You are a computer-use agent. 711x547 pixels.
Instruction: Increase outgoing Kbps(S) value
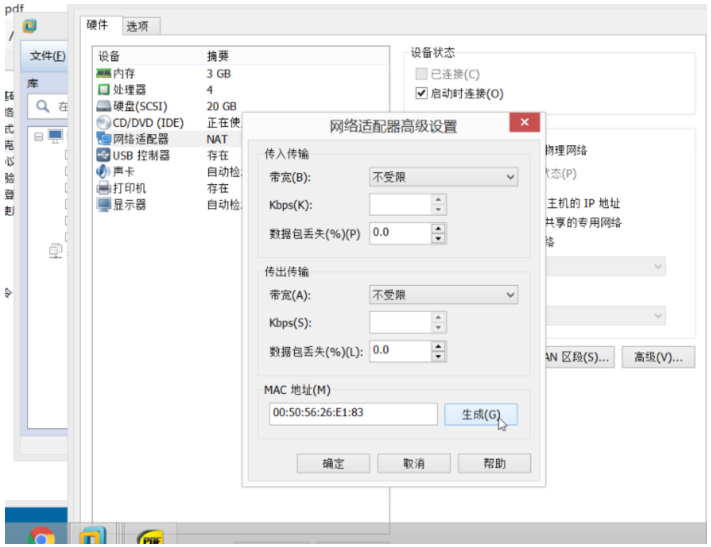coord(438,317)
